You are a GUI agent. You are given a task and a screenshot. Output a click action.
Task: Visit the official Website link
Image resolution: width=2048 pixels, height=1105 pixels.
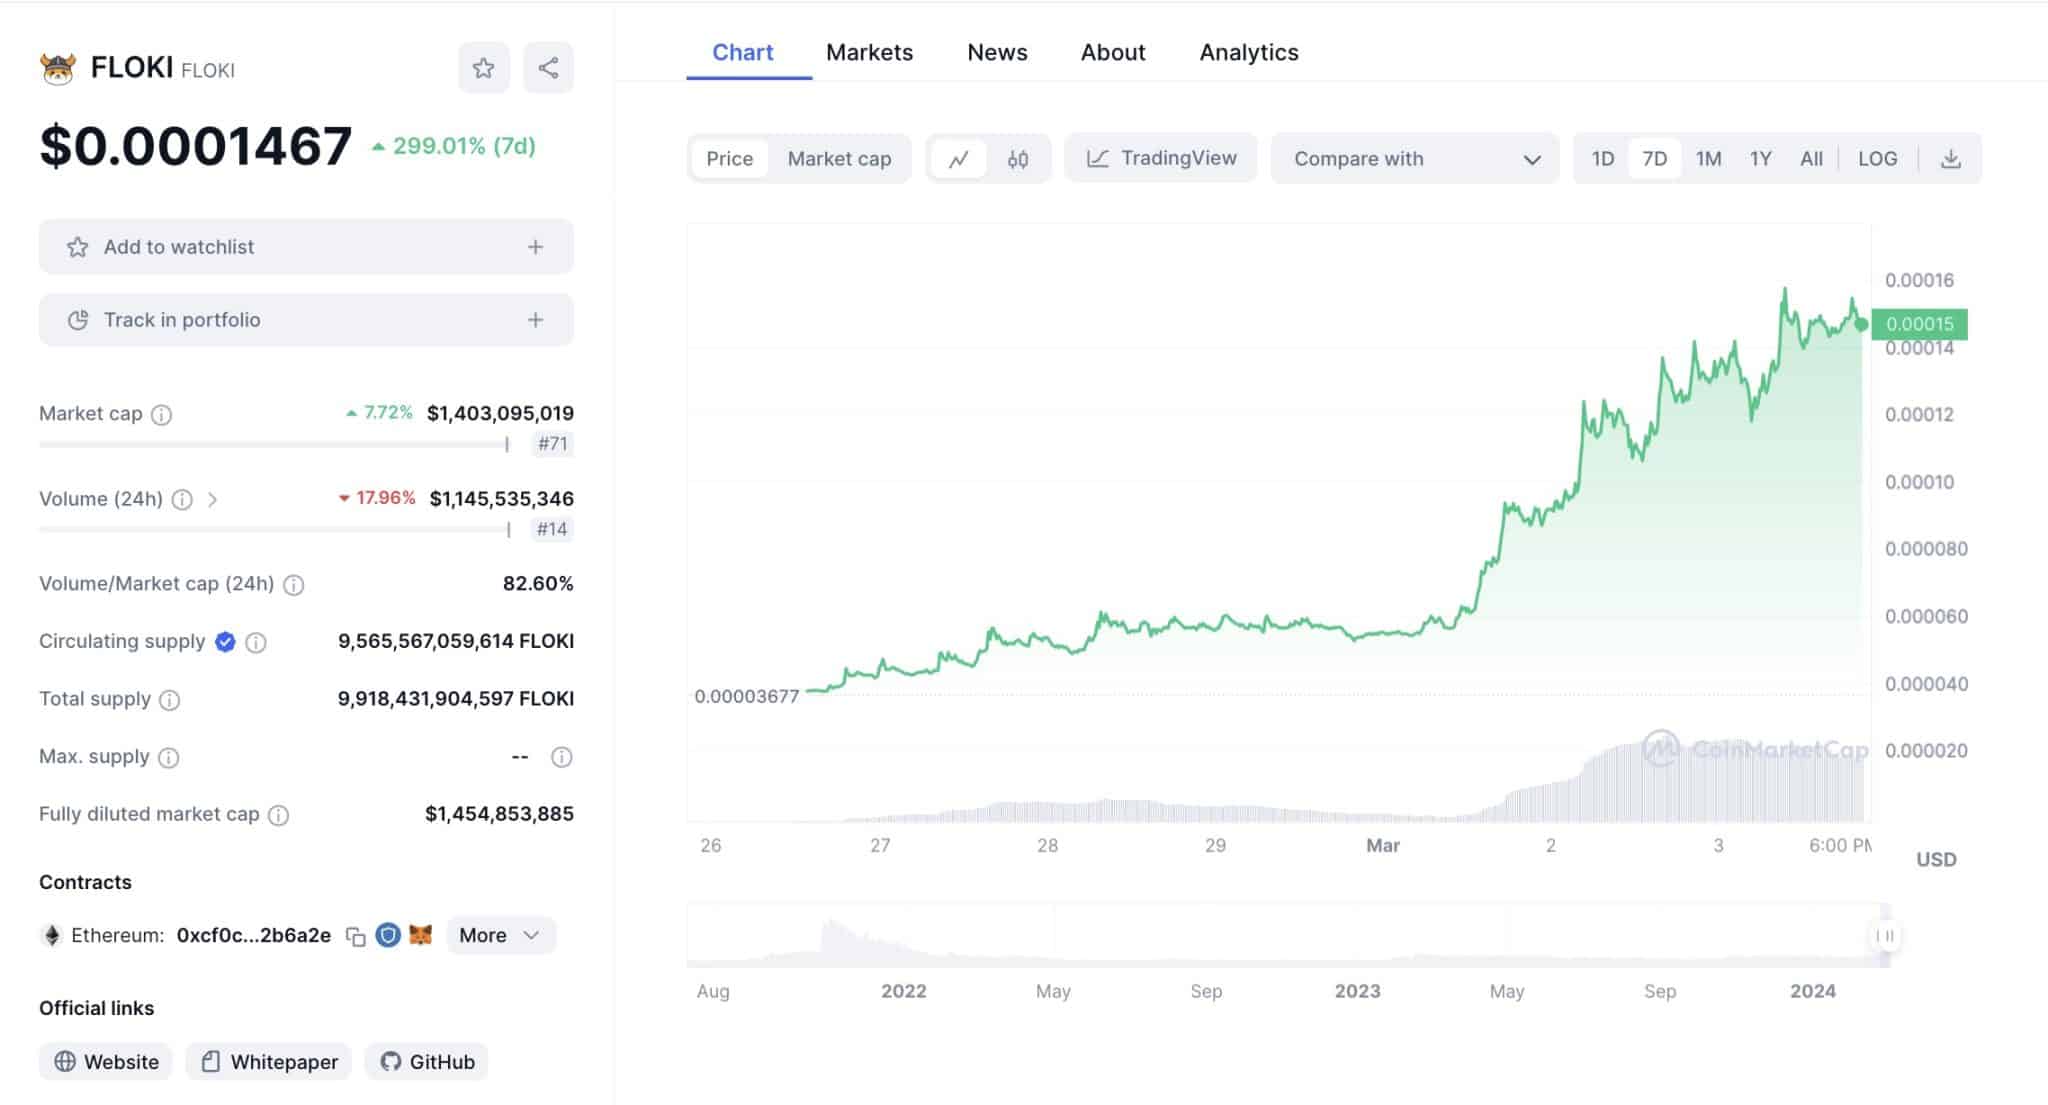[x=106, y=1062]
